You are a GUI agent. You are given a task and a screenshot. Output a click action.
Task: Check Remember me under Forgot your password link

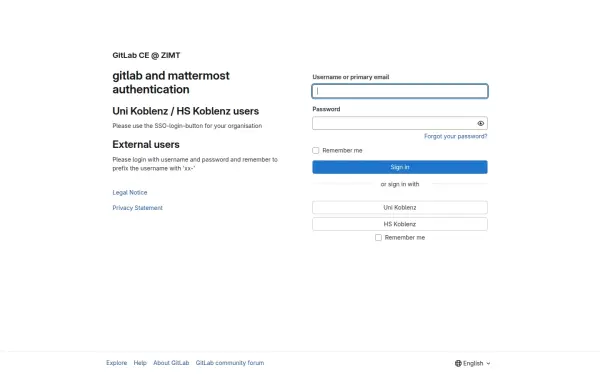pos(316,150)
